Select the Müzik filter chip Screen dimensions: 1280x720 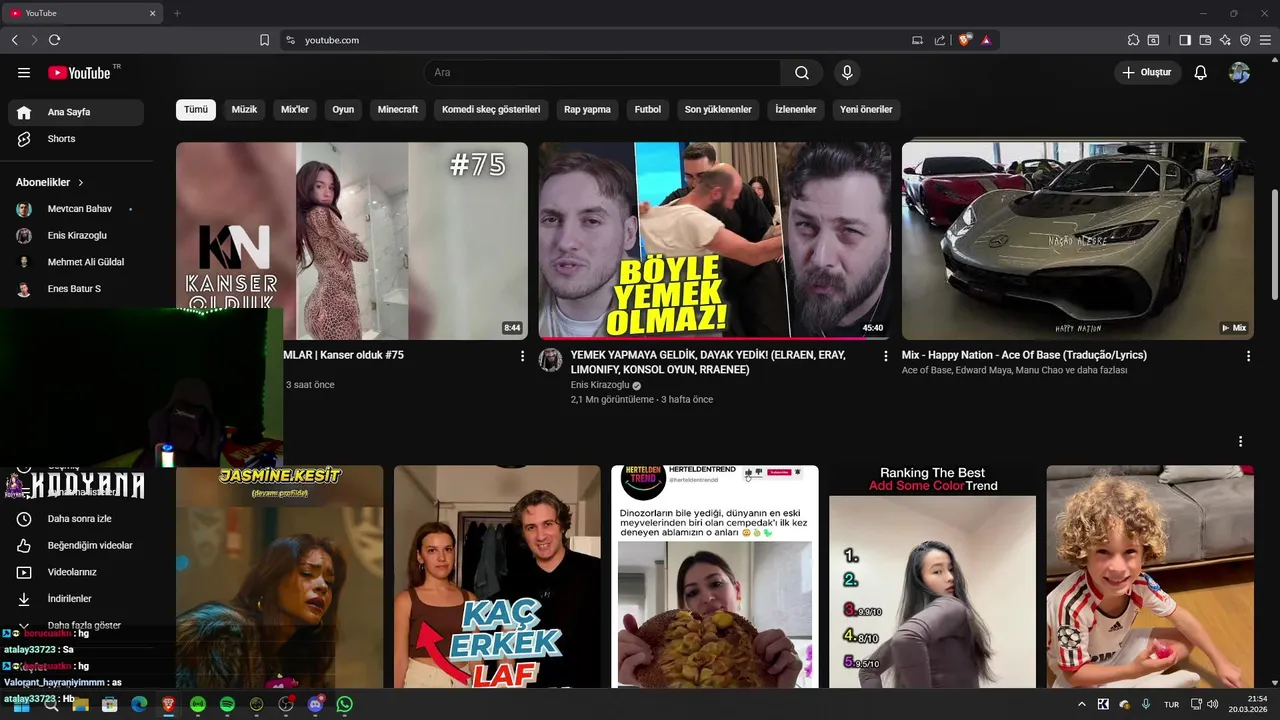point(245,109)
